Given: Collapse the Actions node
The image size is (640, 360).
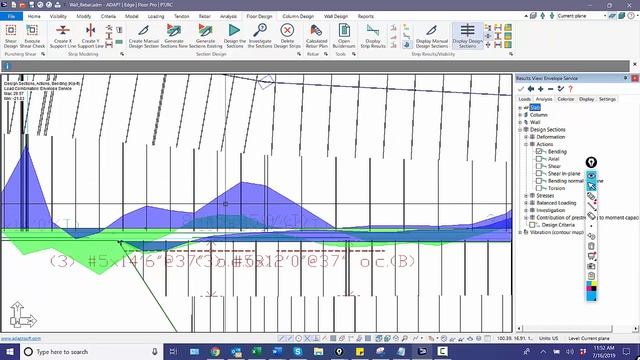Looking at the screenshot, I should 526,144.
